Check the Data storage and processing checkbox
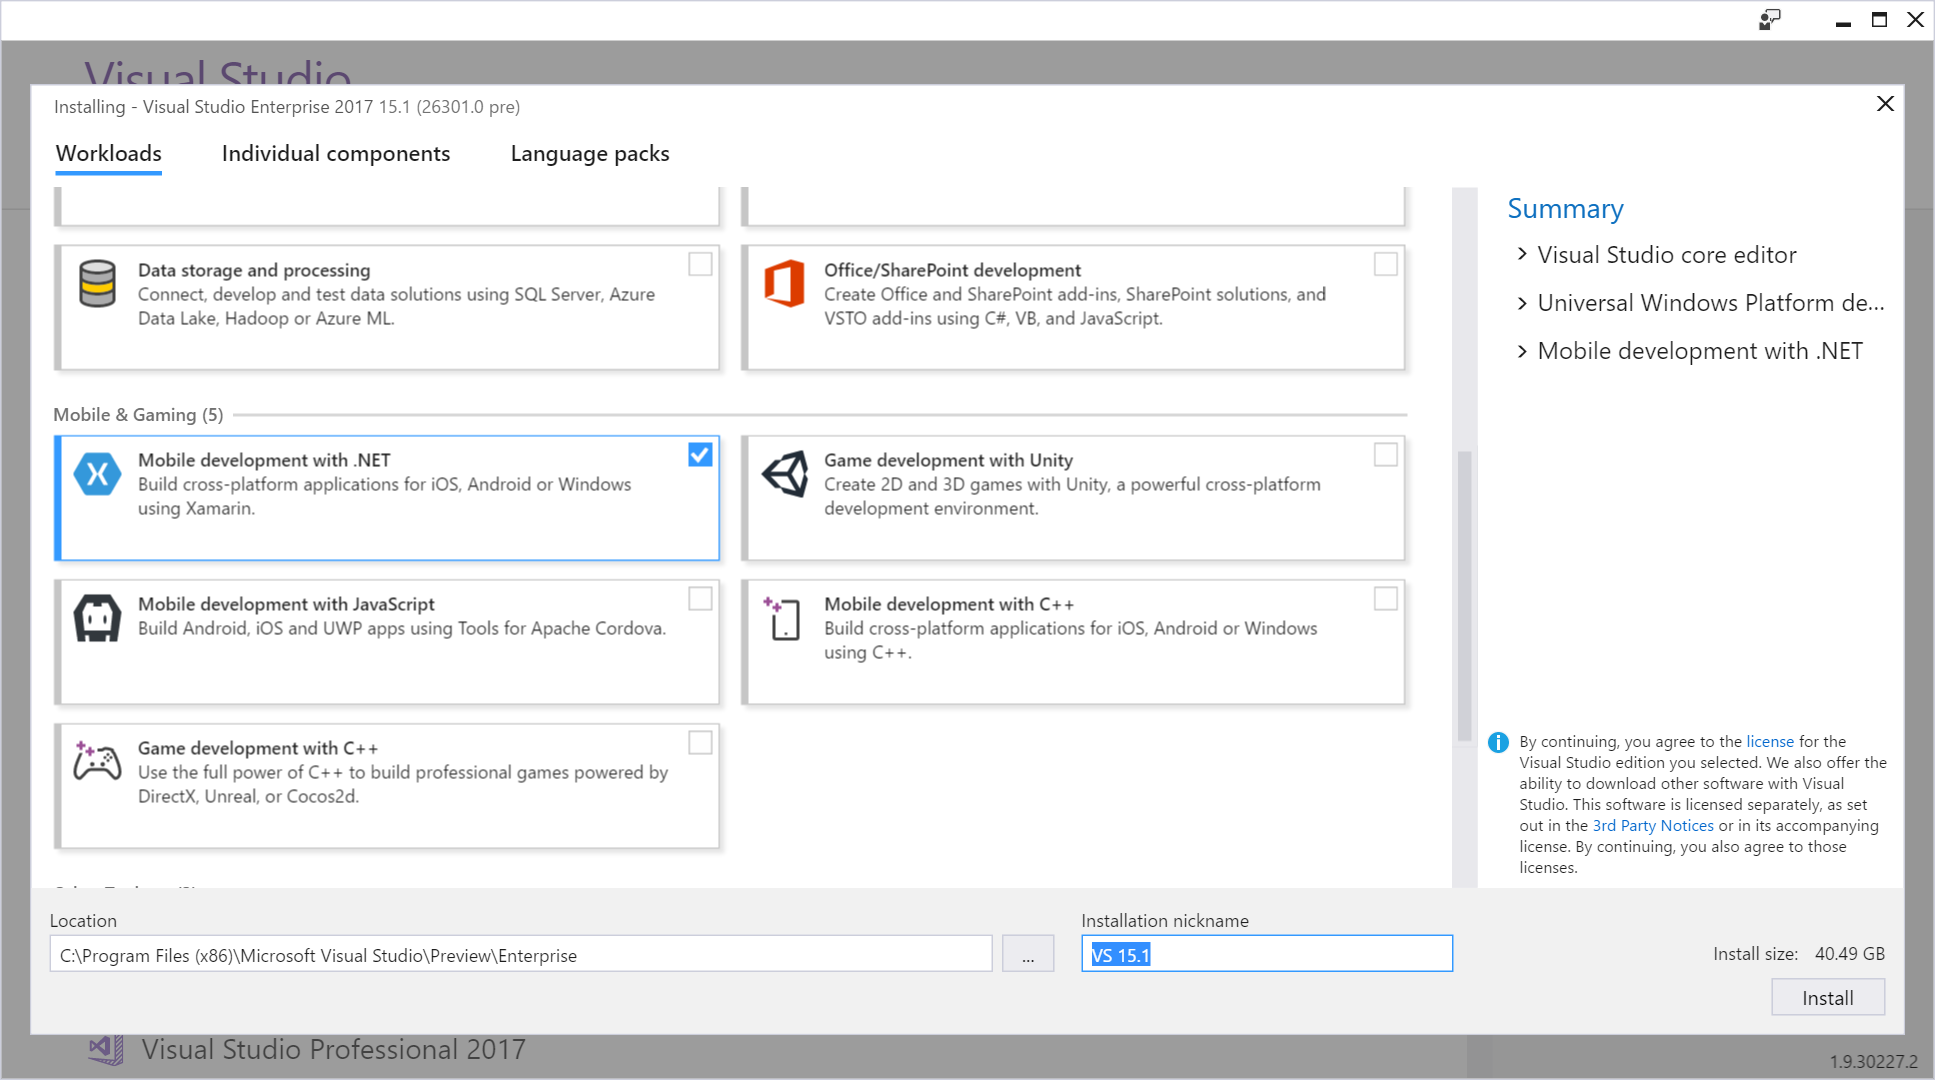 [x=700, y=264]
